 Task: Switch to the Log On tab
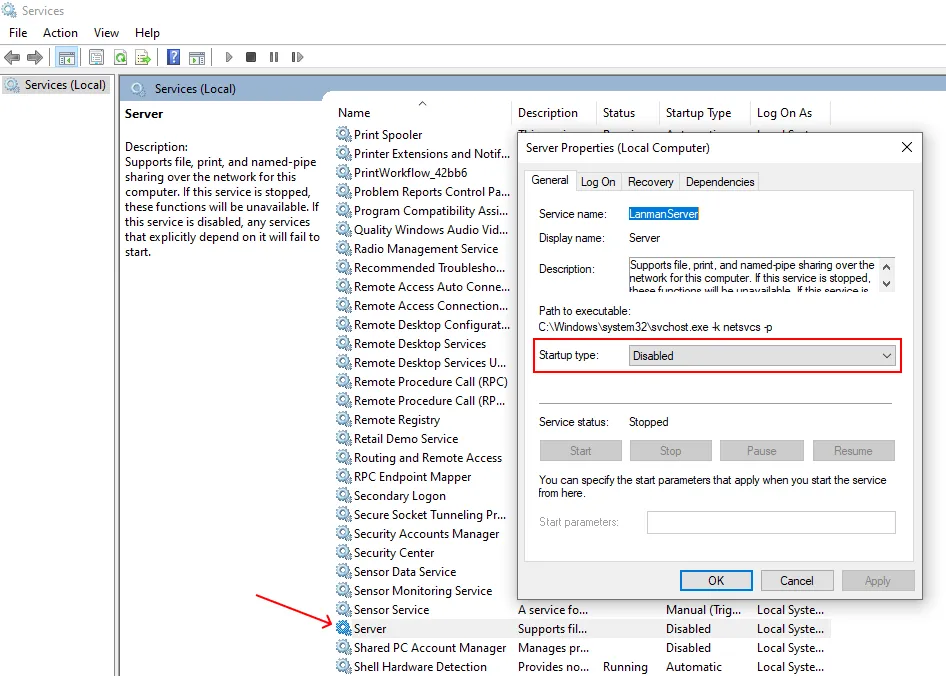(598, 182)
